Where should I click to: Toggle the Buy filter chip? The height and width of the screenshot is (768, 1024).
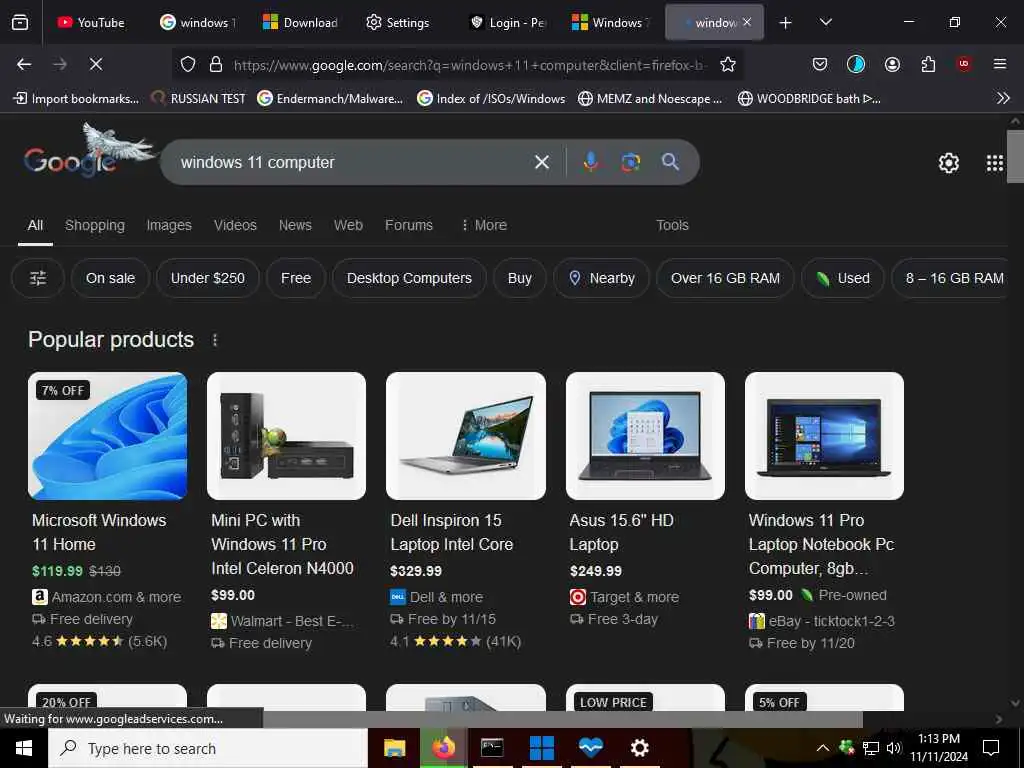pos(520,278)
